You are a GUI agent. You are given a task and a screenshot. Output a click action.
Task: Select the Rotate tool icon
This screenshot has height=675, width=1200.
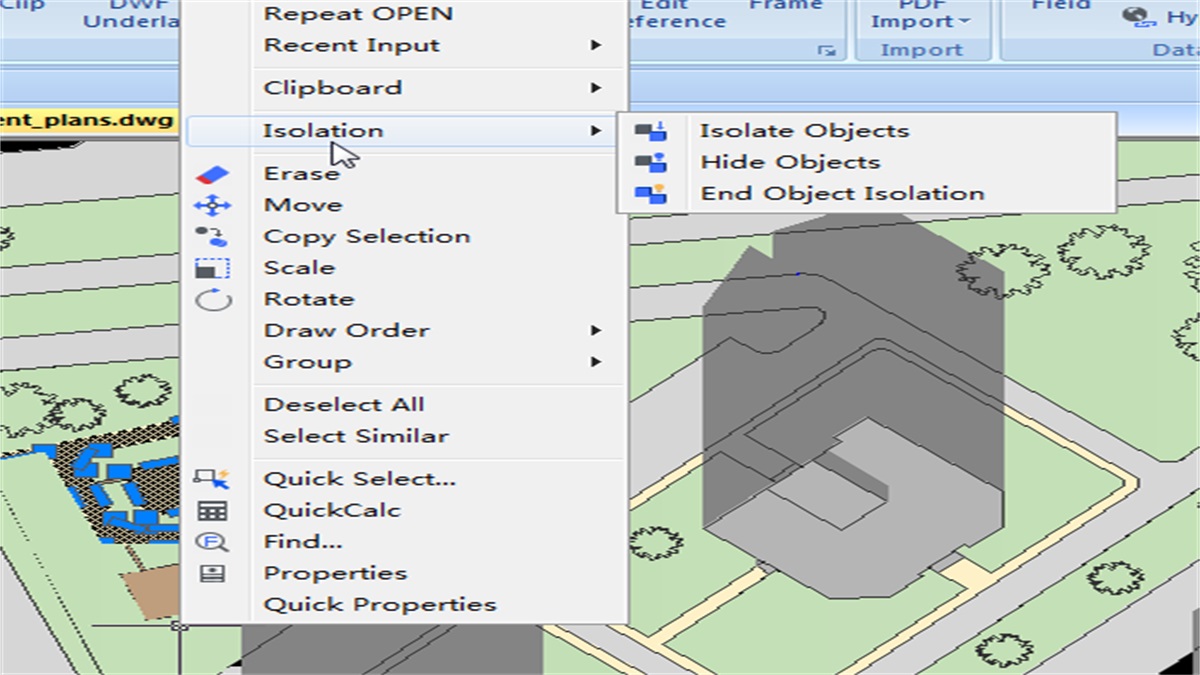click(x=212, y=298)
